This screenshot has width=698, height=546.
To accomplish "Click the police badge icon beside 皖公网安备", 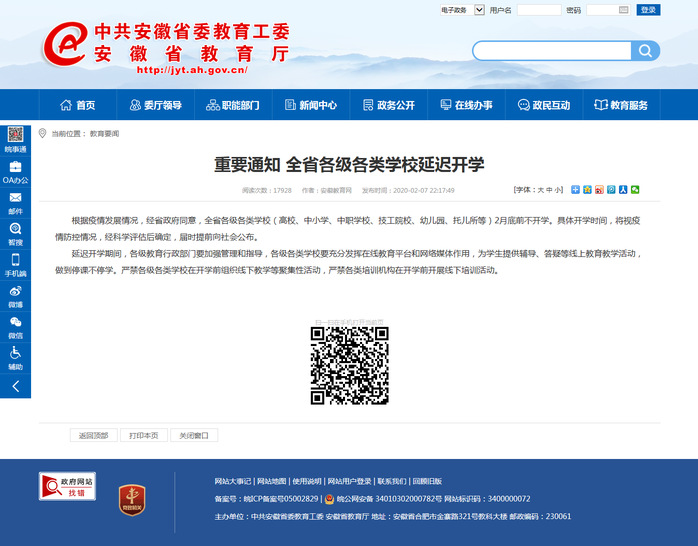I will pyautogui.click(x=329, y=499).
